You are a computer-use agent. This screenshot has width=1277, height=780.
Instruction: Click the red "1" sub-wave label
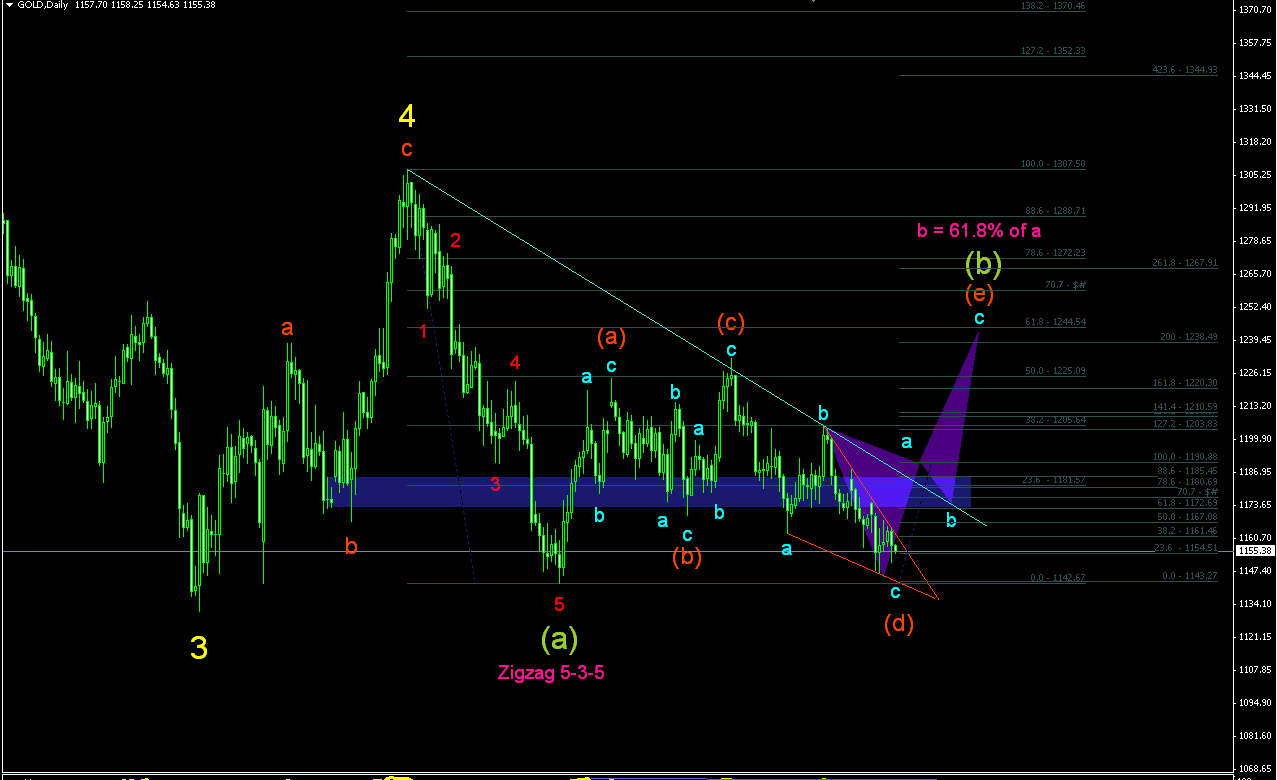click(x=424, y=331)
